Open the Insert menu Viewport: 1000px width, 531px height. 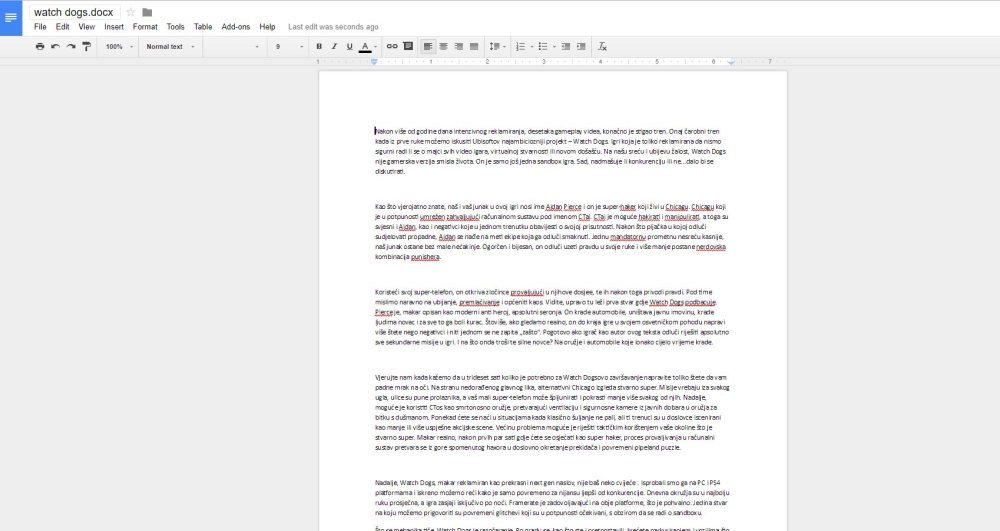point(114,27)
